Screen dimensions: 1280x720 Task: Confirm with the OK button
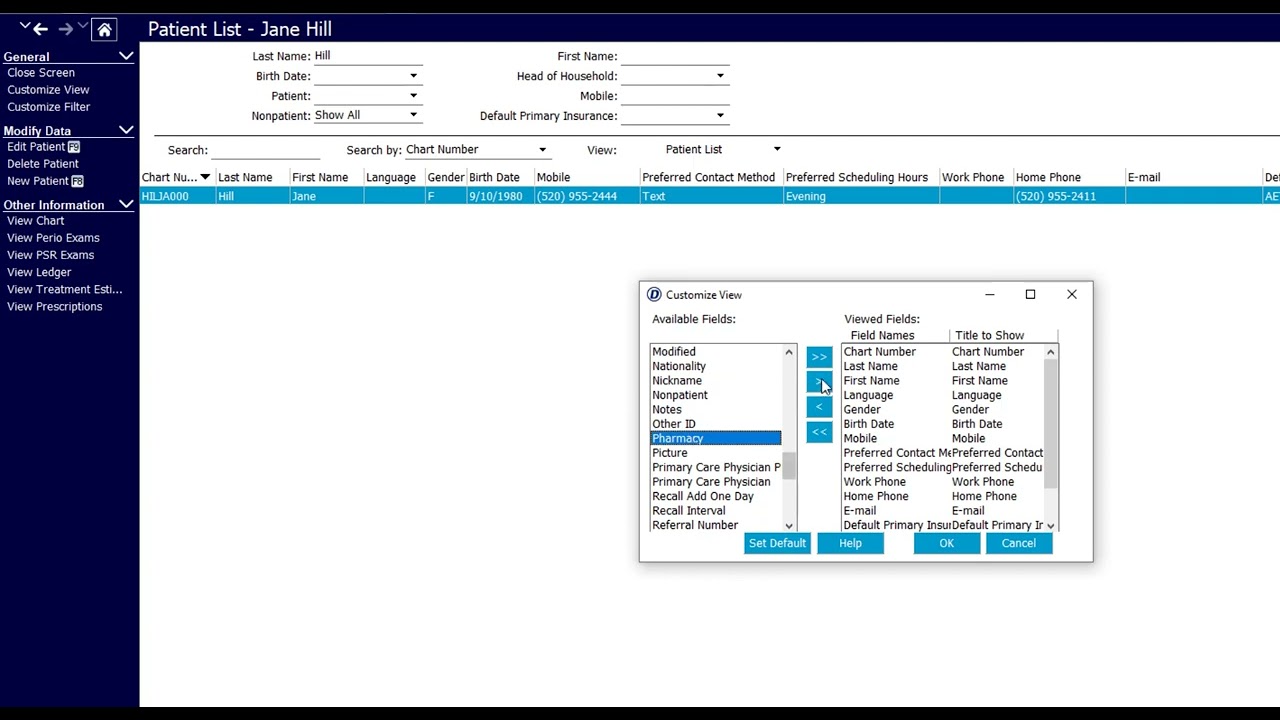[x=946, y=543]
